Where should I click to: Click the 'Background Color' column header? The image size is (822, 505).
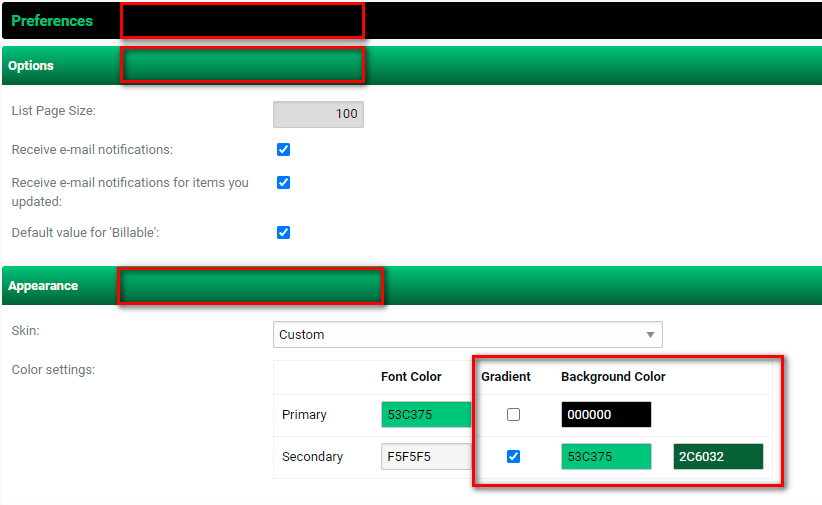tap(613, 377)
